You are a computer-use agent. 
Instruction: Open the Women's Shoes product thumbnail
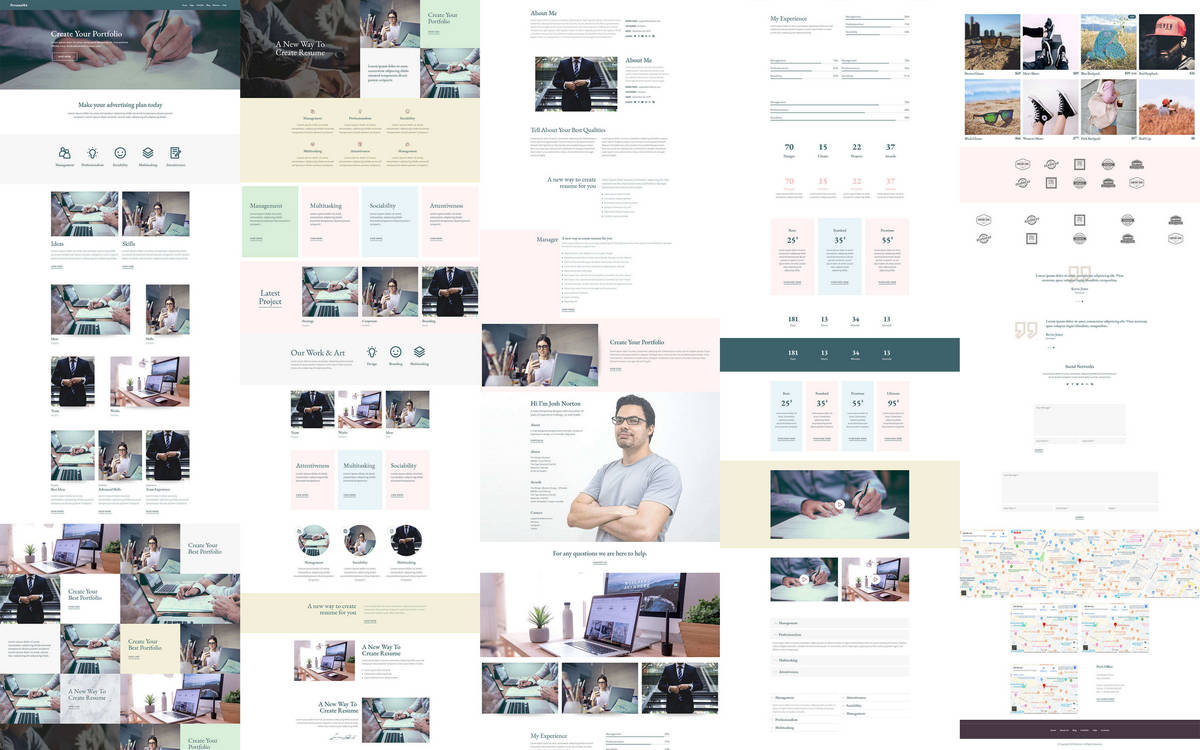(x=1050, y=107)
